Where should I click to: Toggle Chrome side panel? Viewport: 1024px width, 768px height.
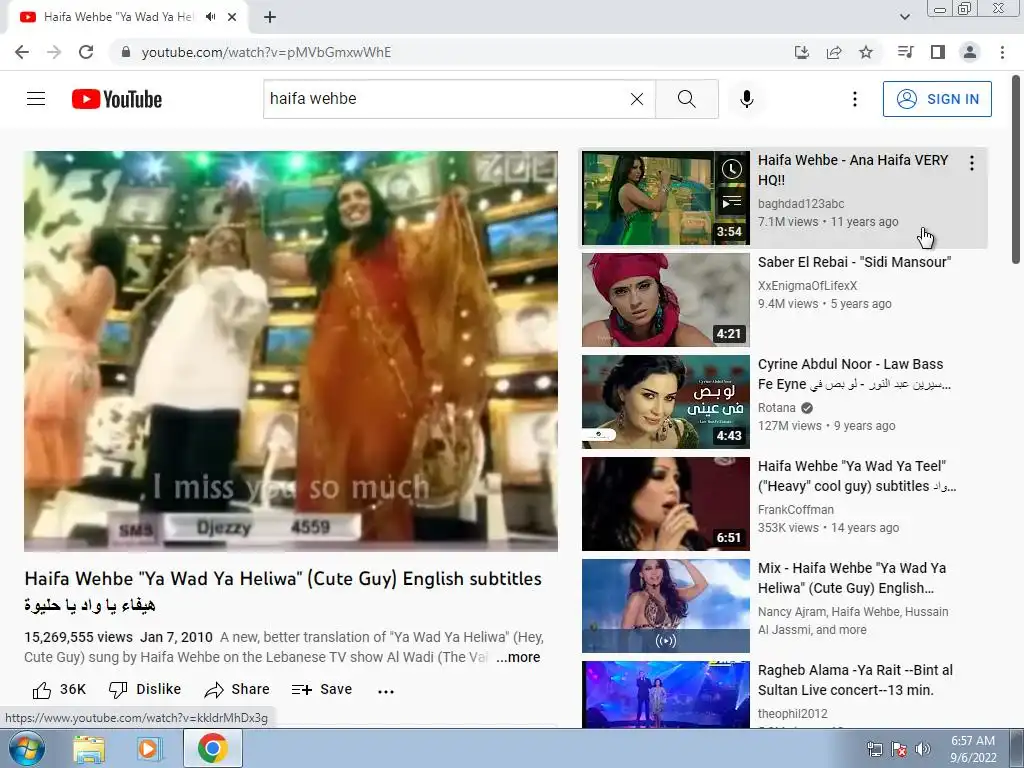(x=938, y=52)
